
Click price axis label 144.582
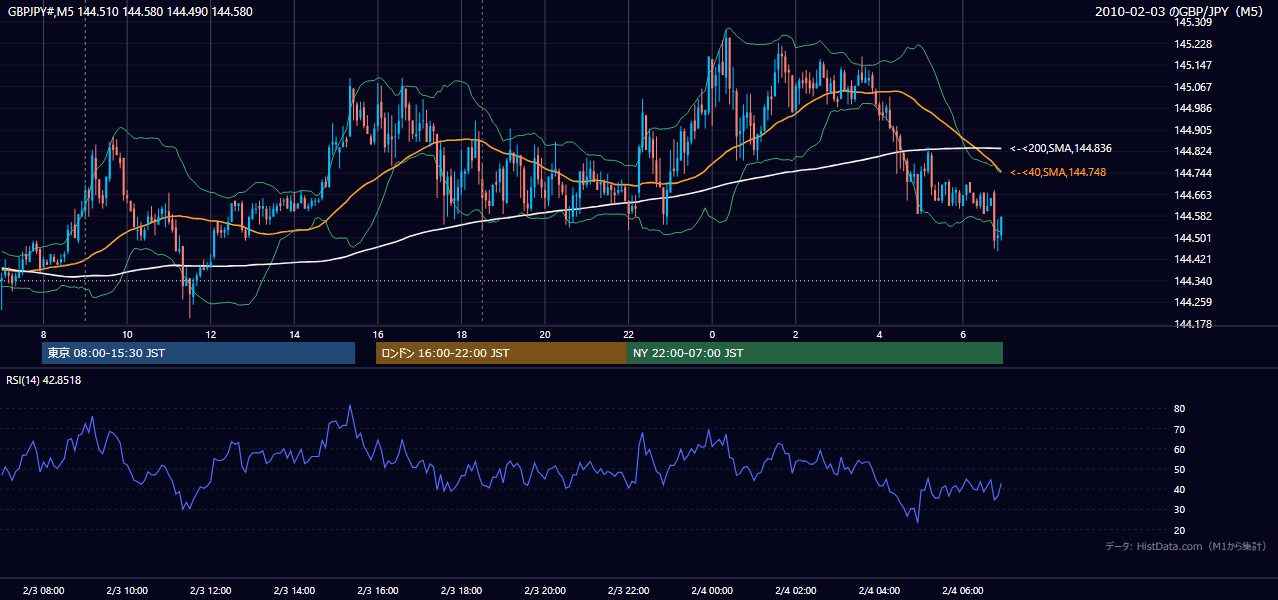click(x=1194, y=216)
